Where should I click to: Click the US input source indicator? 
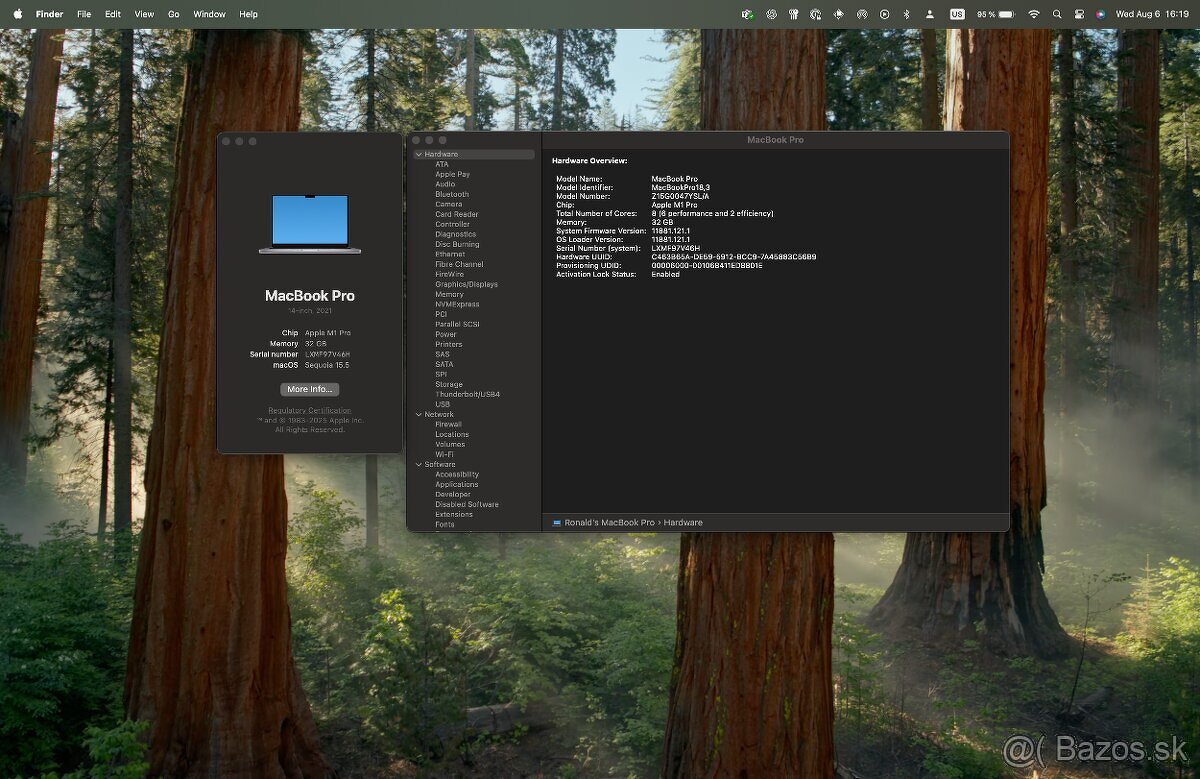coord(957,14)
